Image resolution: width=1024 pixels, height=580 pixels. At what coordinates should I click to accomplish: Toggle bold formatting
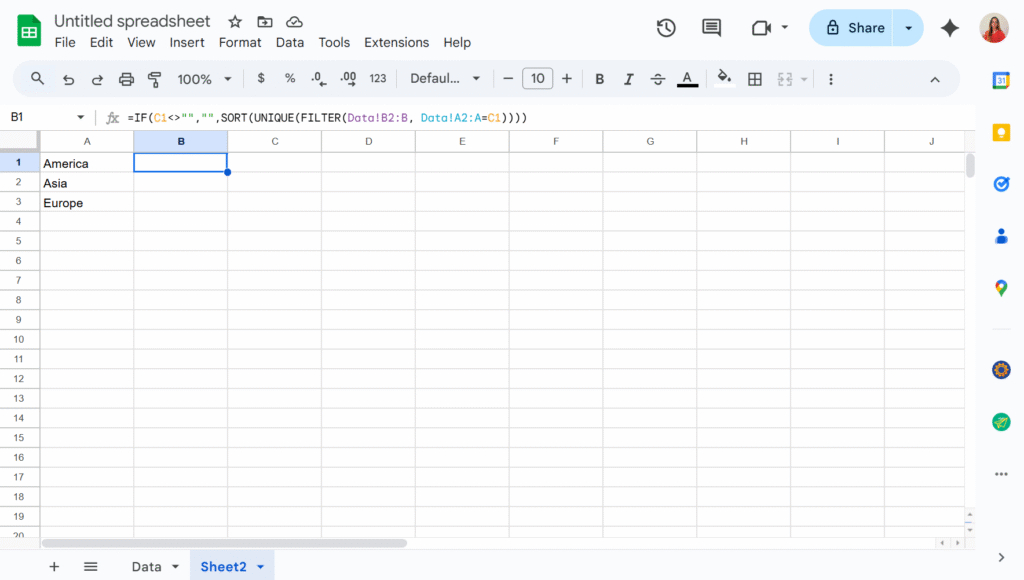click(x=600, y=79)
